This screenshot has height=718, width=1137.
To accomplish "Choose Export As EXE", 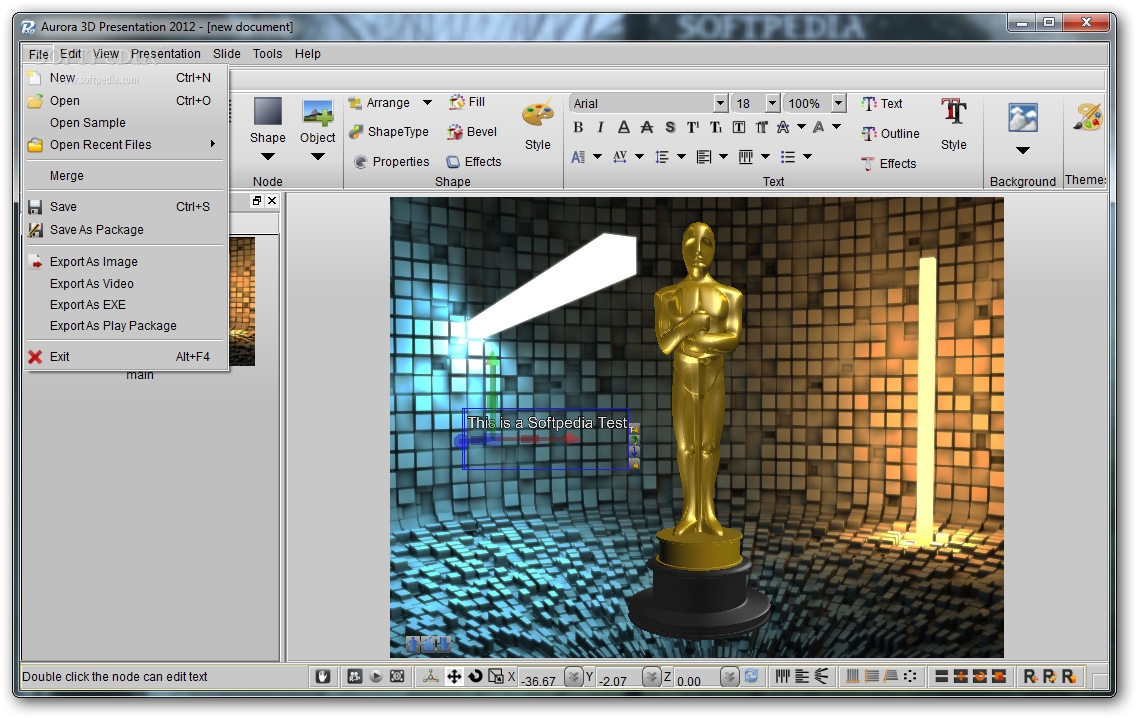I will click(126, 305).
